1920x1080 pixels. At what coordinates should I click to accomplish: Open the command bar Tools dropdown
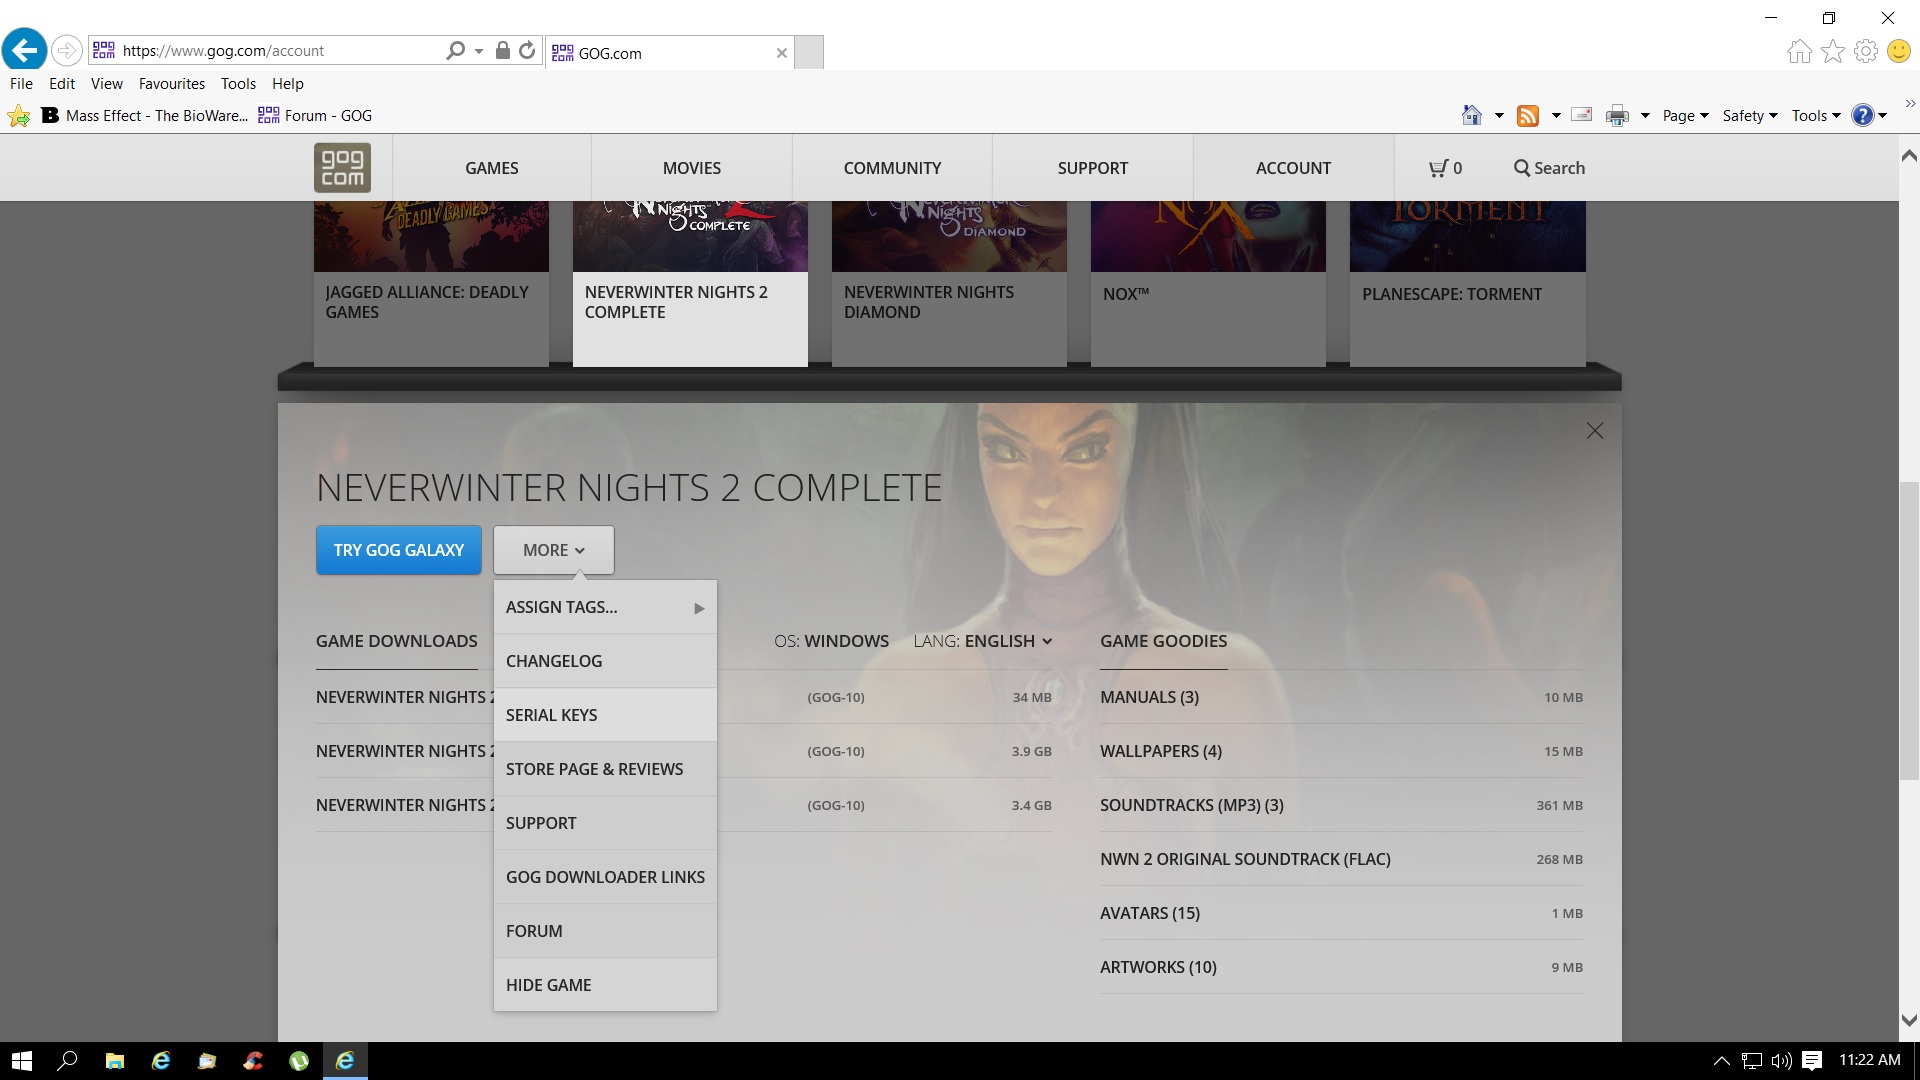[x=1816, y=116]
